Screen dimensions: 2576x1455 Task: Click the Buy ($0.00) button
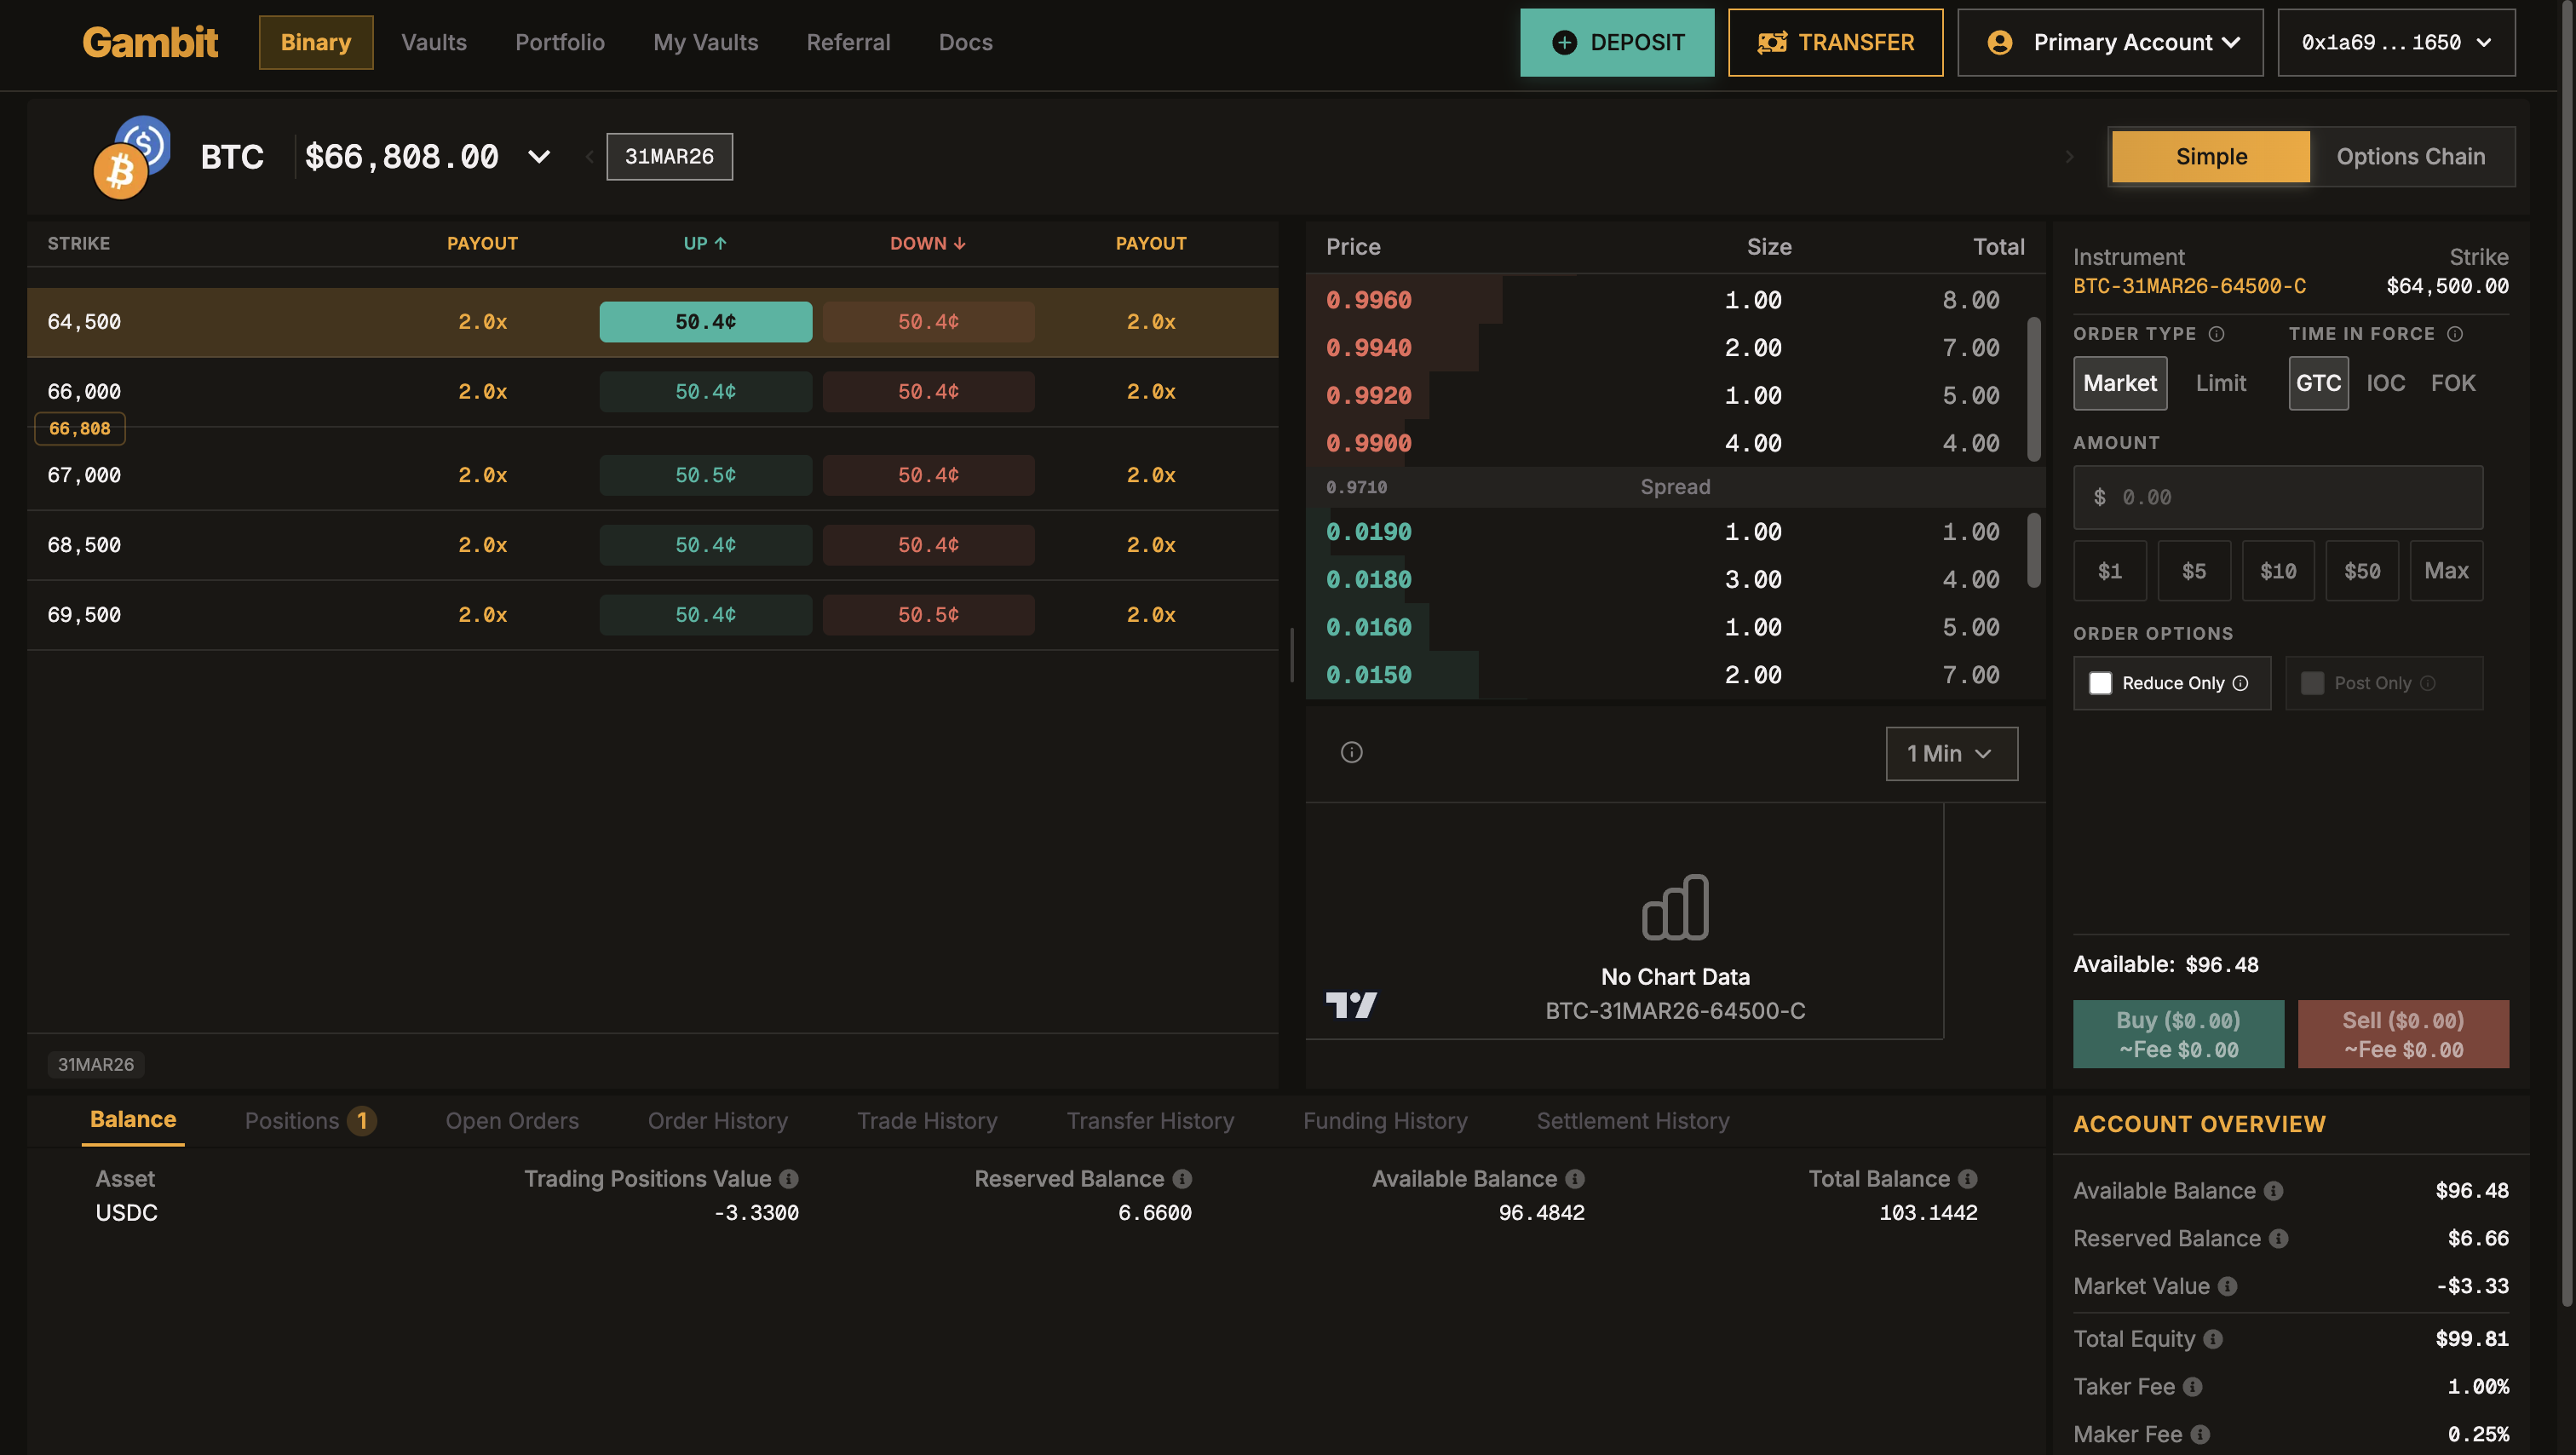coord(2178,1034)
